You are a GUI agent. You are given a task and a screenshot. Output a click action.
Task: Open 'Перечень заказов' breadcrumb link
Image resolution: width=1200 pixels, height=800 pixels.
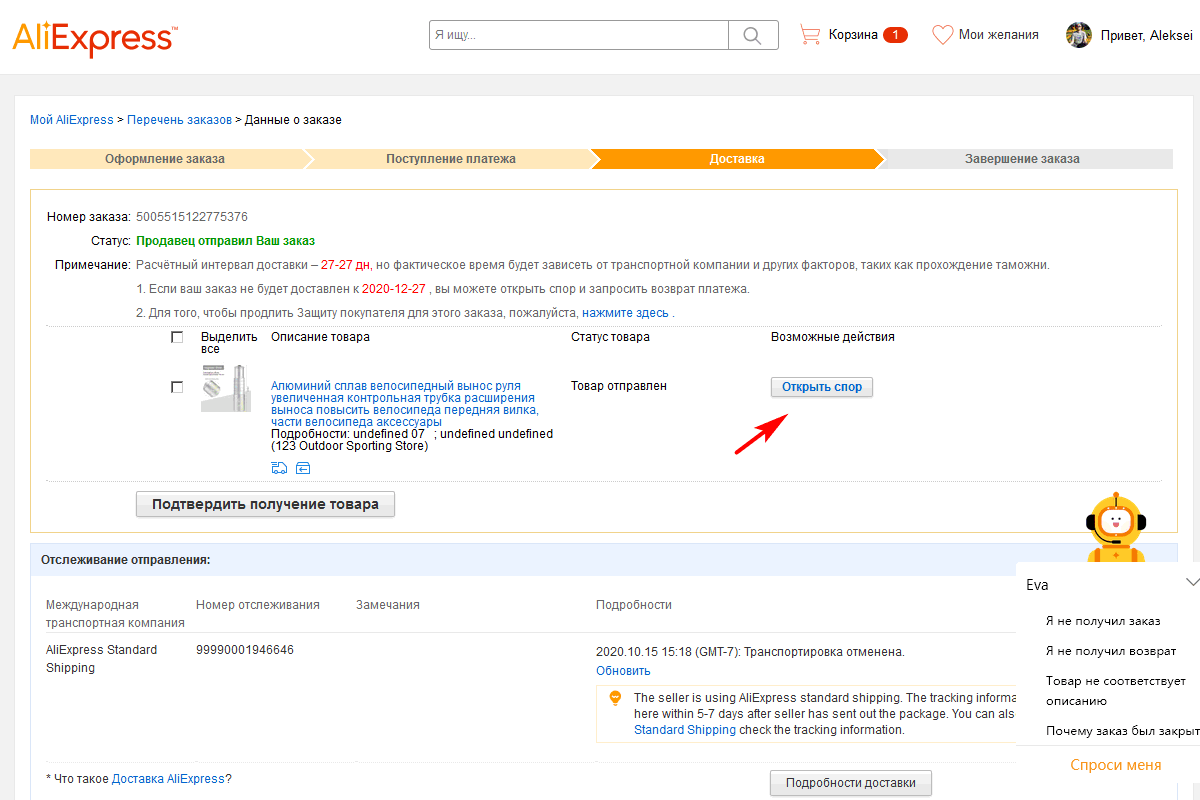[179, 120]
